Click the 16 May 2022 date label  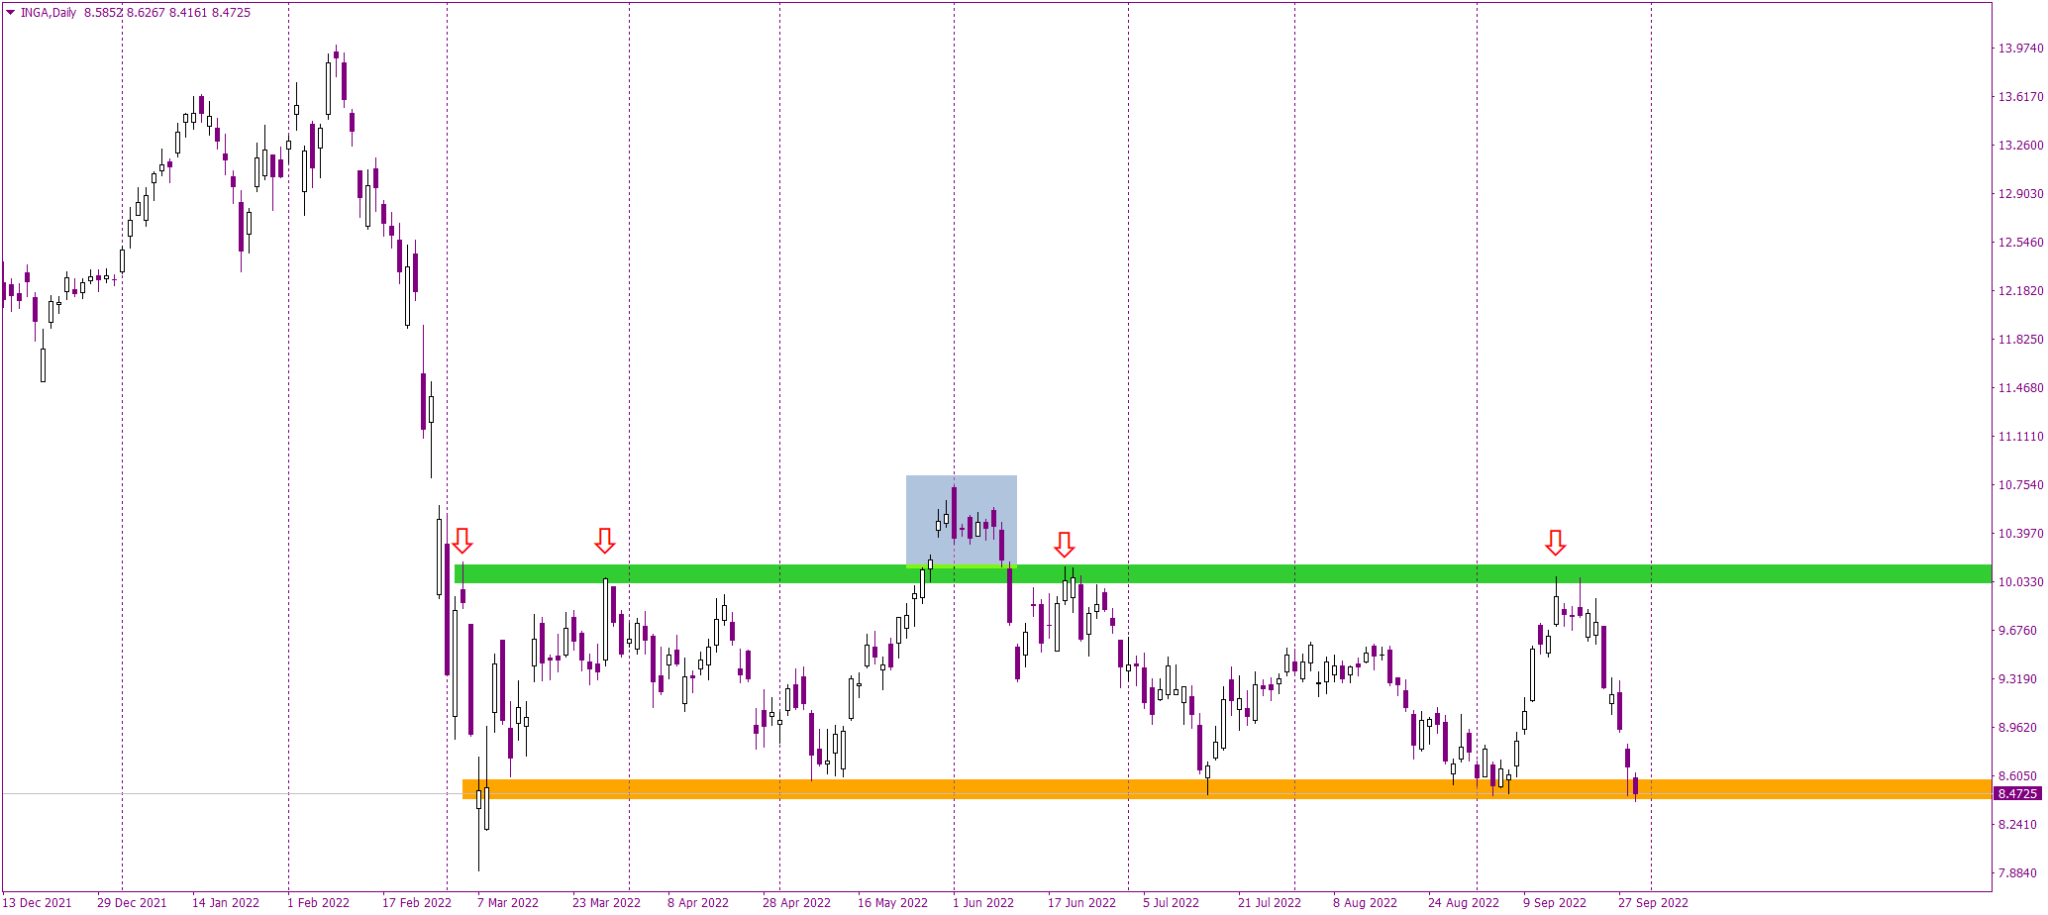[x=893, y=903]
